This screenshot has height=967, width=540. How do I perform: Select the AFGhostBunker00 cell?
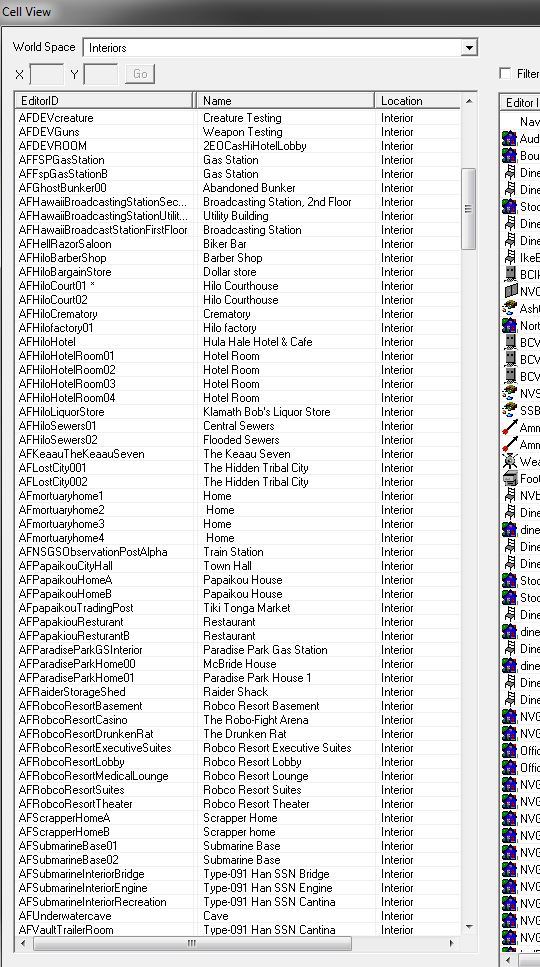[62, 188]
